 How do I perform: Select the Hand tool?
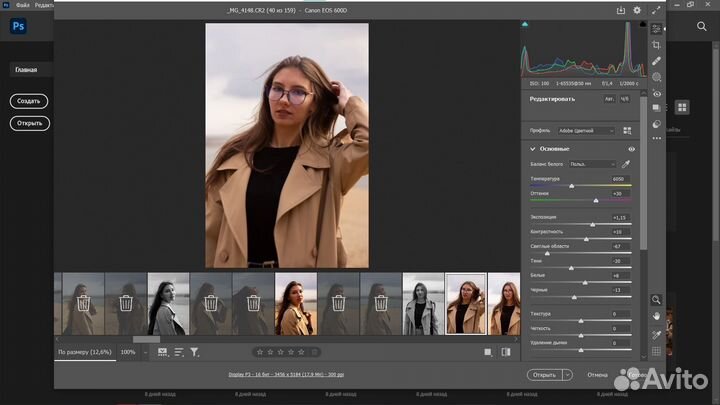click(x=657, y=316)
